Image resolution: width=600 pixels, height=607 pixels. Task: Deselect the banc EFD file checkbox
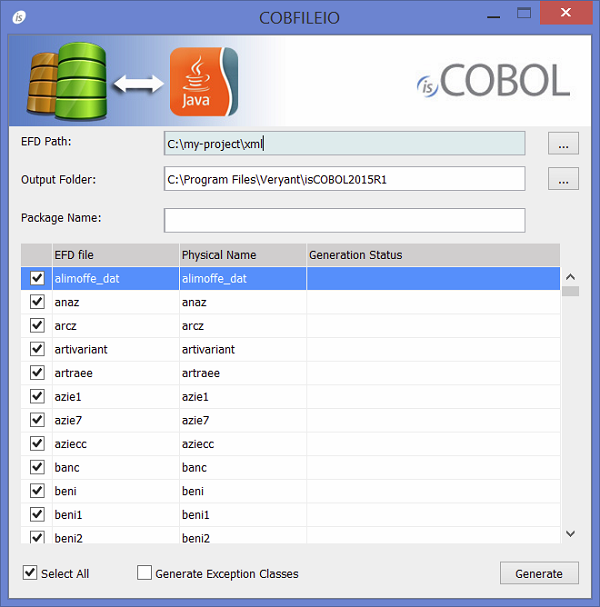(x=37, y=467)
